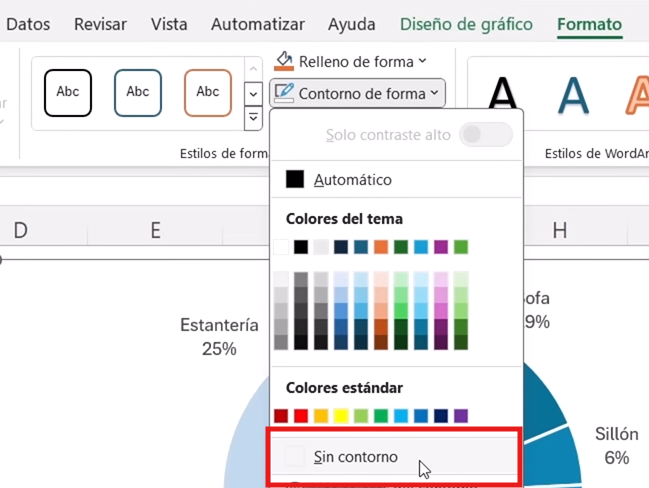Pick the orange theme color swatch

tap(381, 247)
